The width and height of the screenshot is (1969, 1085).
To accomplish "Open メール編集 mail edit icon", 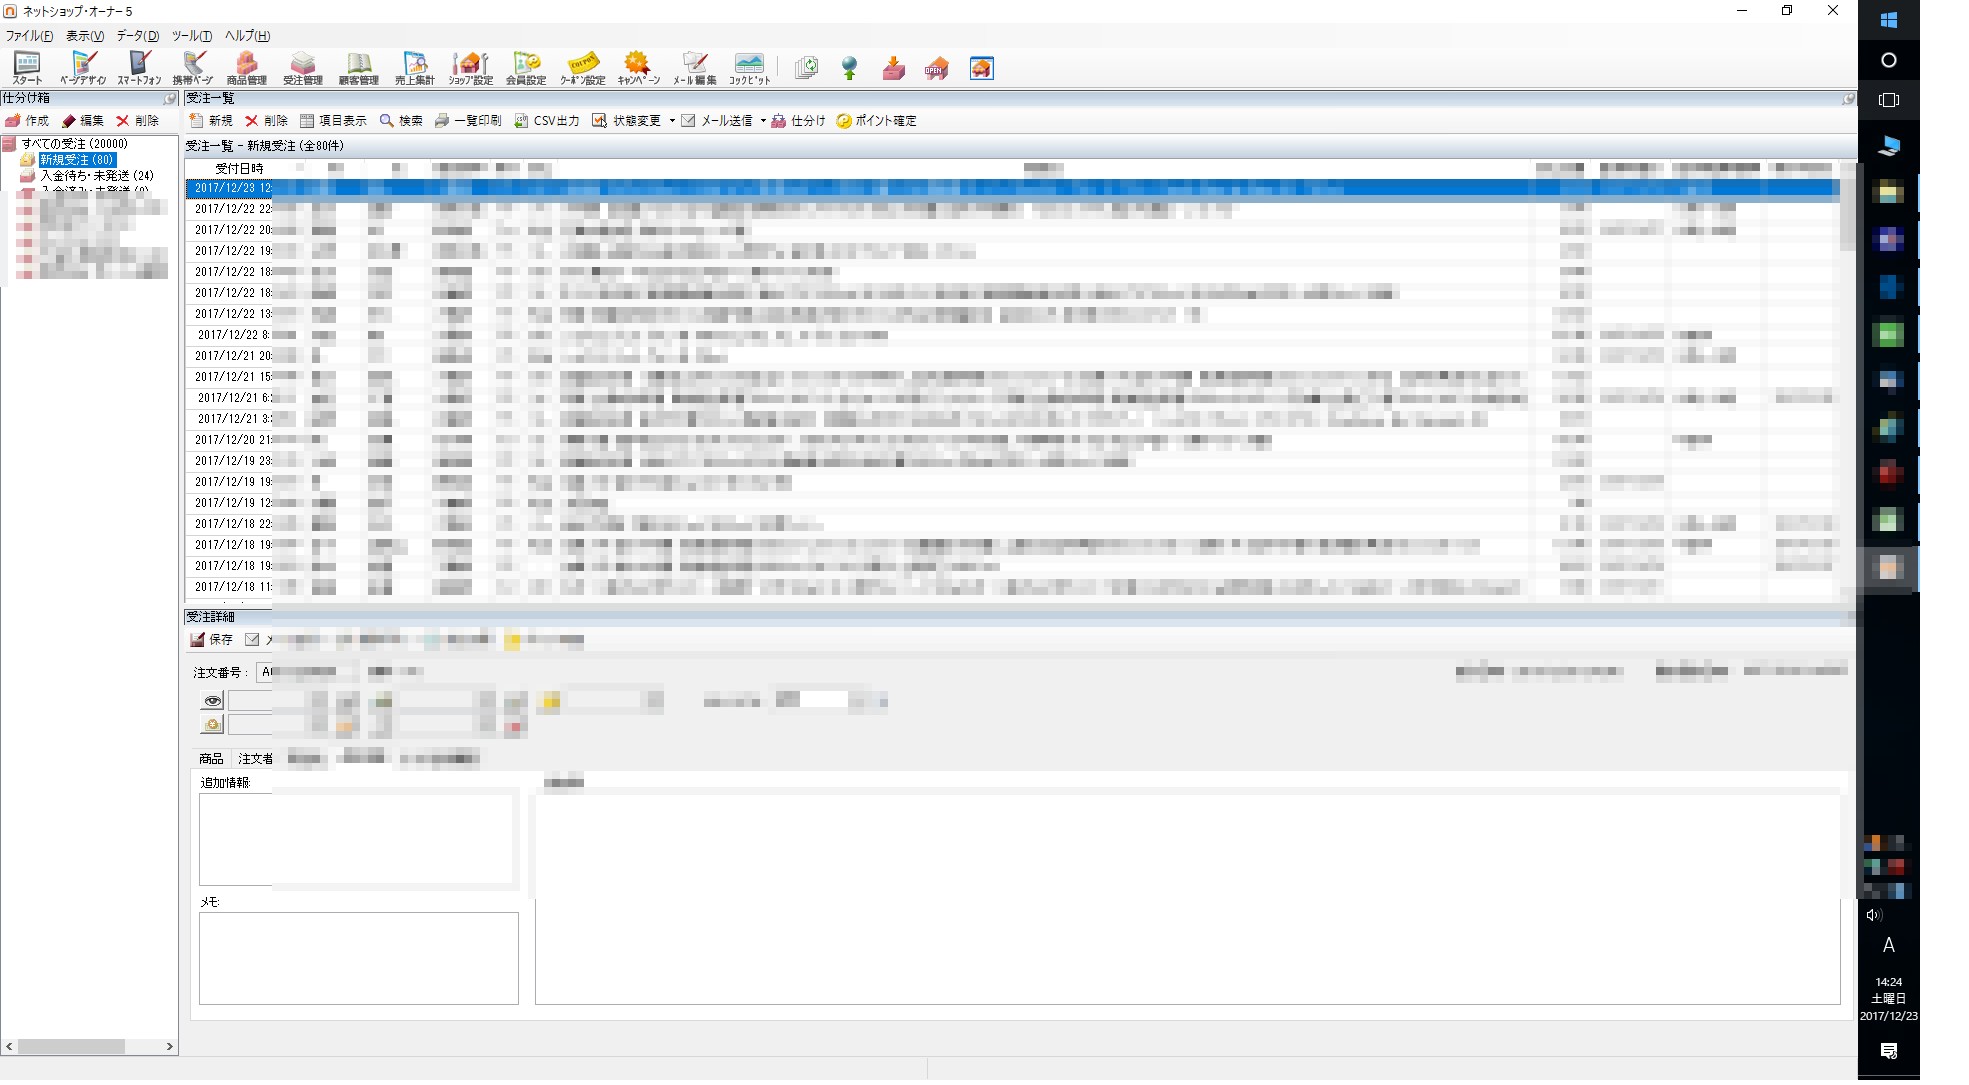I will pyautogui.click(x=694, y=68).
